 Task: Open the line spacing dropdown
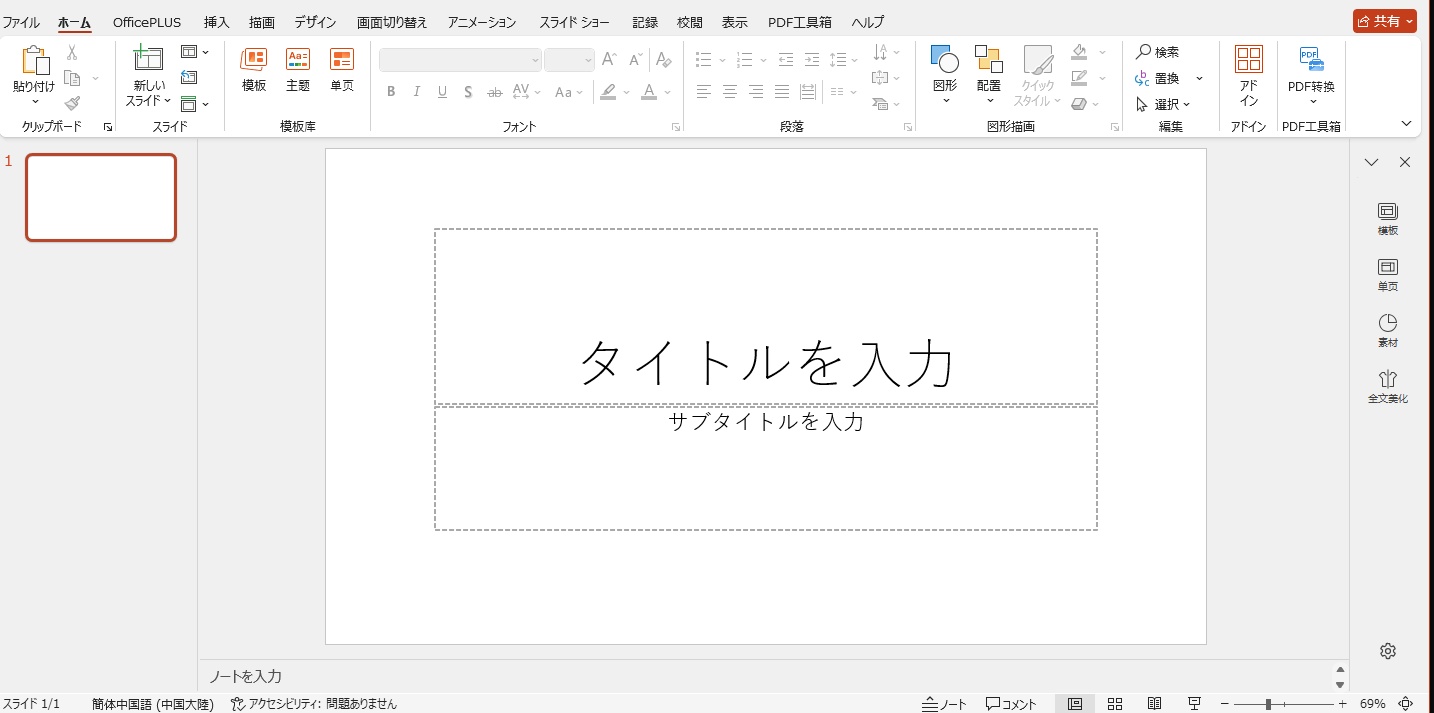pos(844,60)
